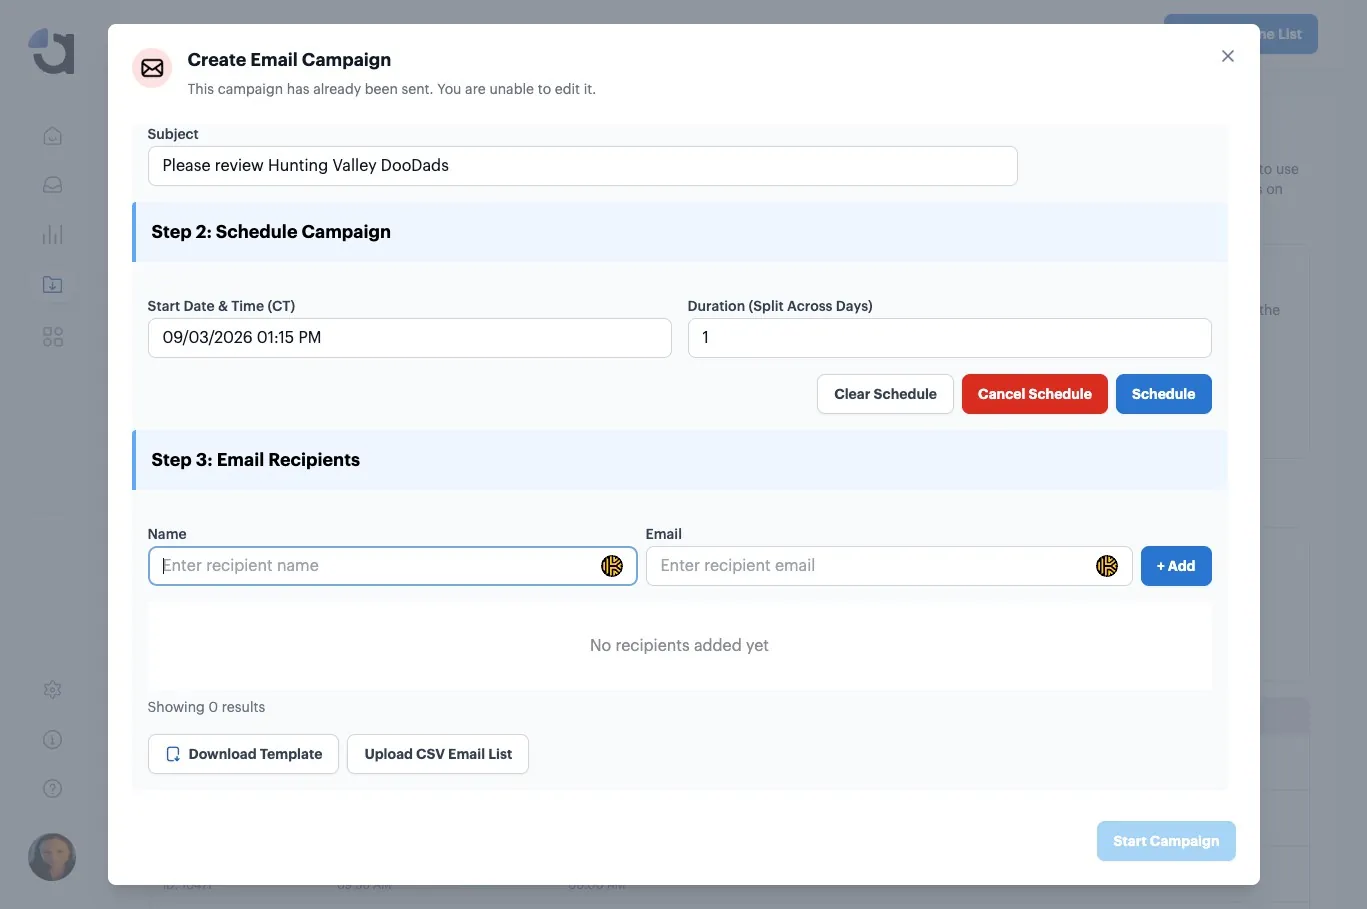Screen dimensions: 1367x909
Task: Close the Create Email Campaign dialog
Action: click(1228, 56)
